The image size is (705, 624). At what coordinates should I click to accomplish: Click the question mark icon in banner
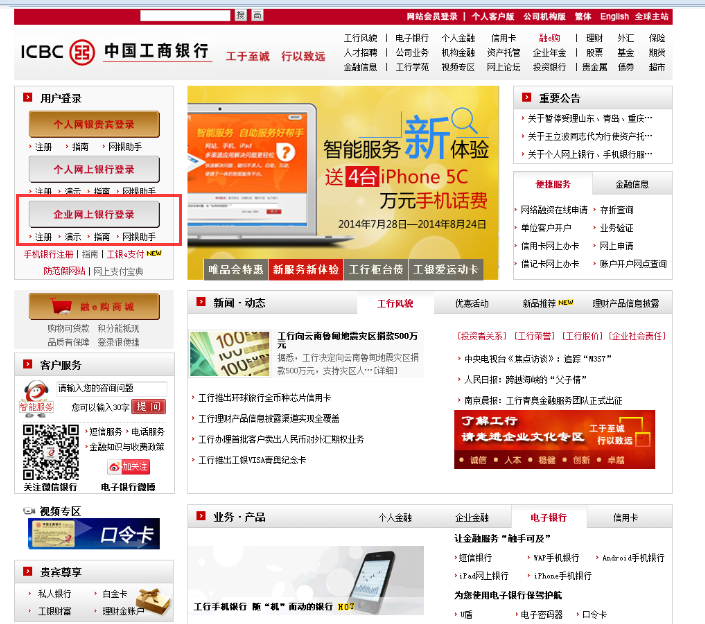click(x=286, y=153)
